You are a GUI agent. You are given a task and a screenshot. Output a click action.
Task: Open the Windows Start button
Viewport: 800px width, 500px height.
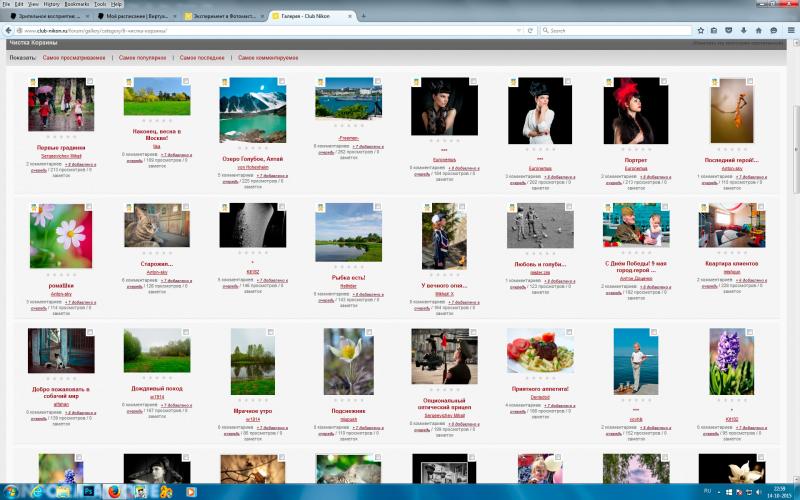tap(10, 492)
